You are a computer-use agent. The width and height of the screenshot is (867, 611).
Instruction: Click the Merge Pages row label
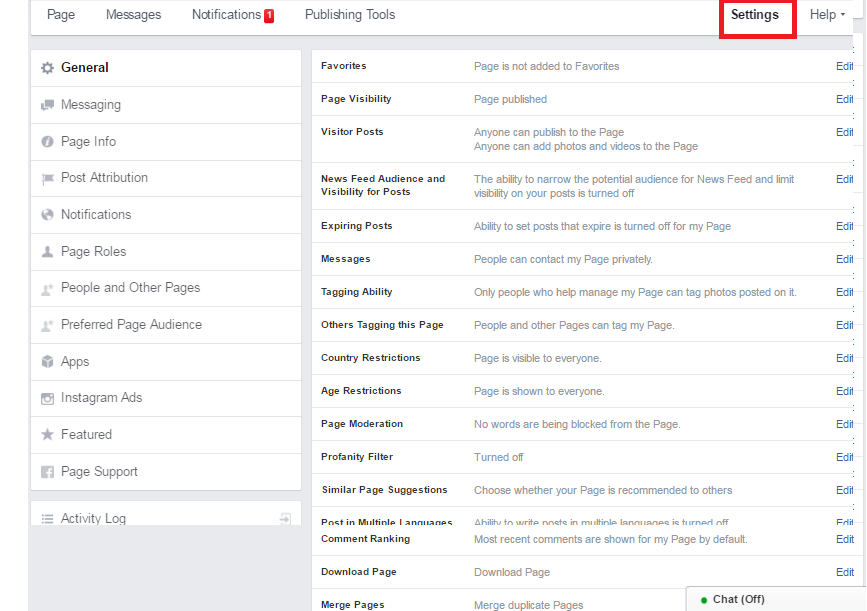[353, 605]
